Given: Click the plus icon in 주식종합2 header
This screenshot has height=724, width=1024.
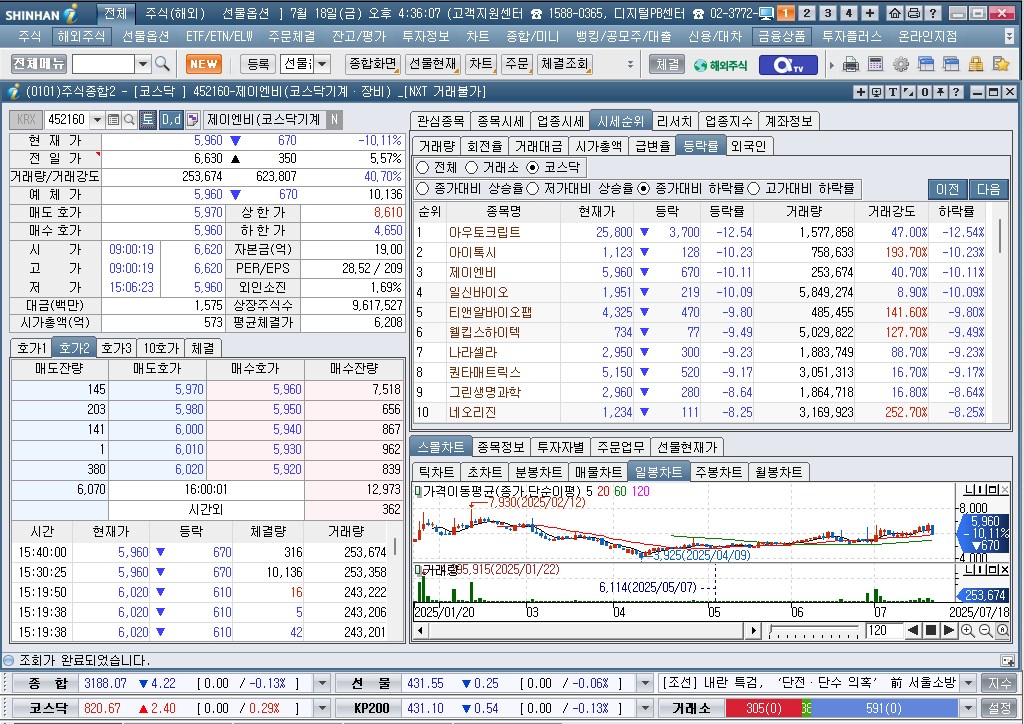Looking at the screenshot, I should point(861,92).
